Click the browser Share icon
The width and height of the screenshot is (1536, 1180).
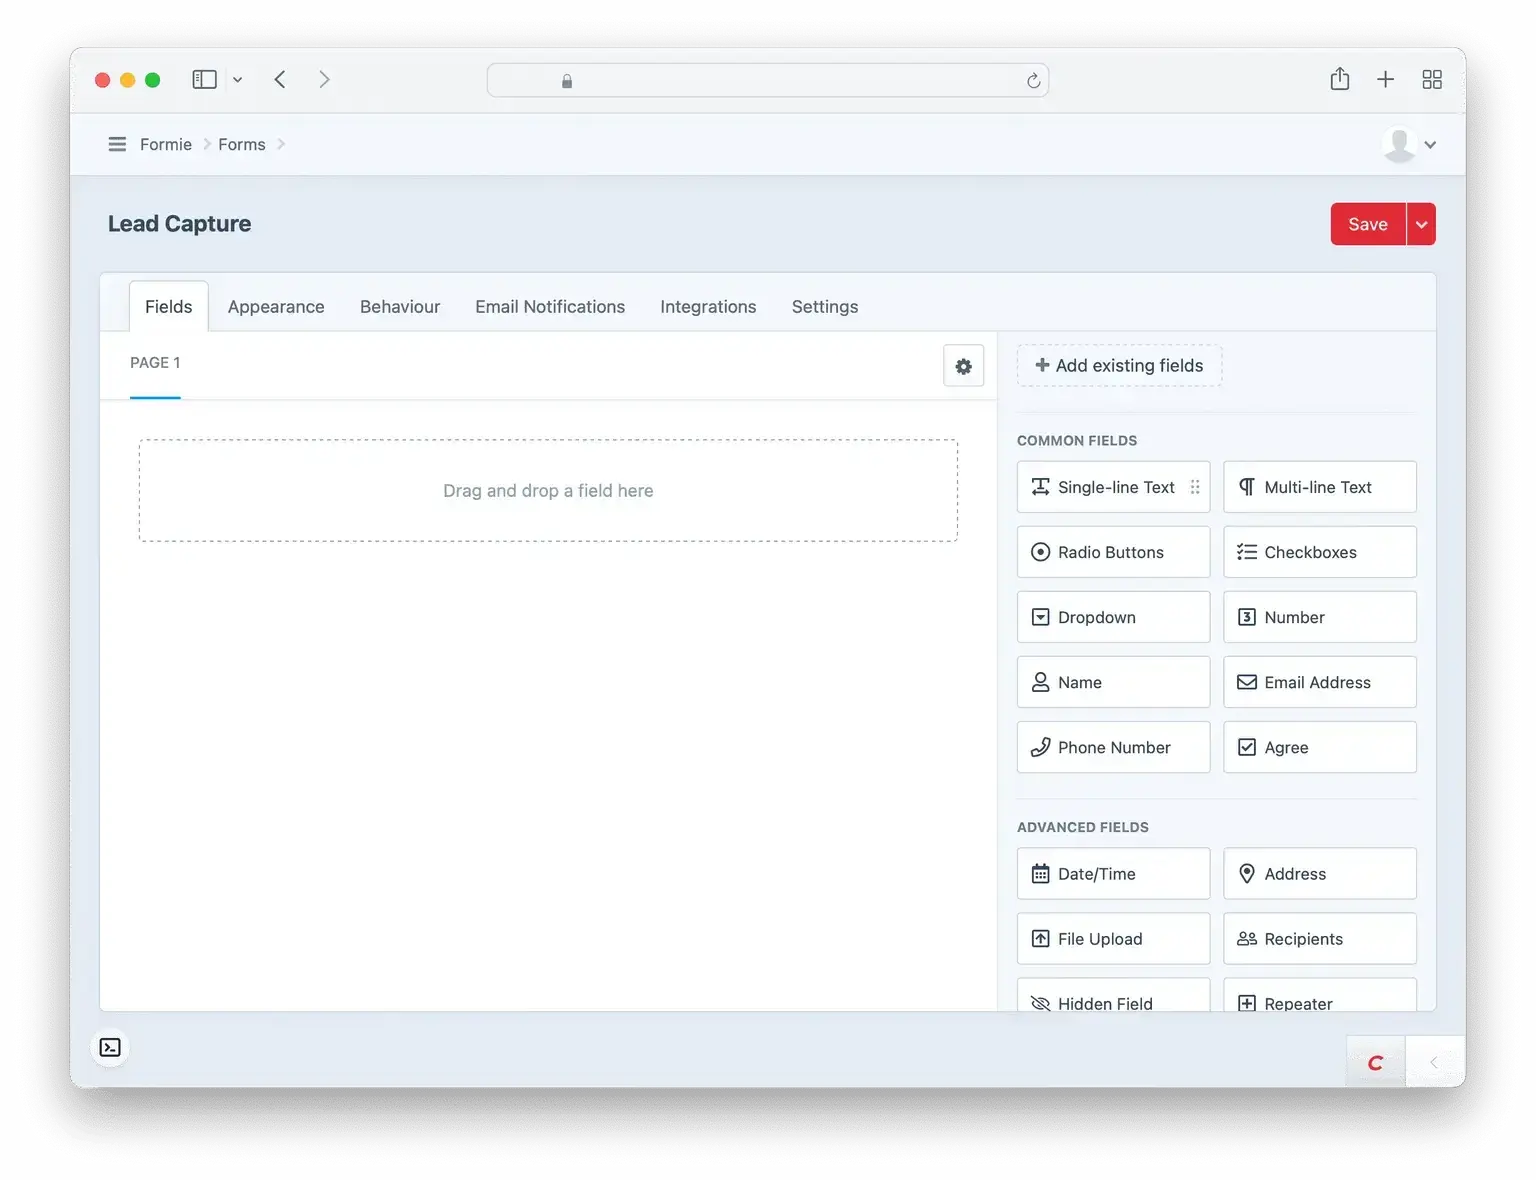(x=1340, y=79)
